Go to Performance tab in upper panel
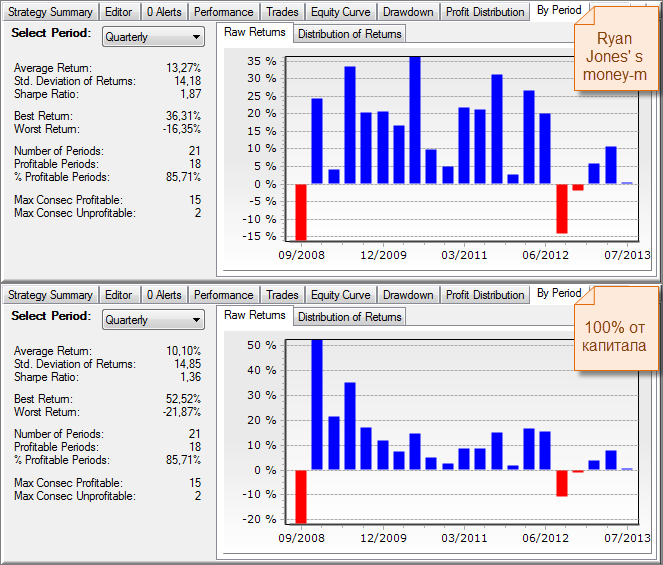Viewport: 663px width, 565px height. (x=223, y=12)
